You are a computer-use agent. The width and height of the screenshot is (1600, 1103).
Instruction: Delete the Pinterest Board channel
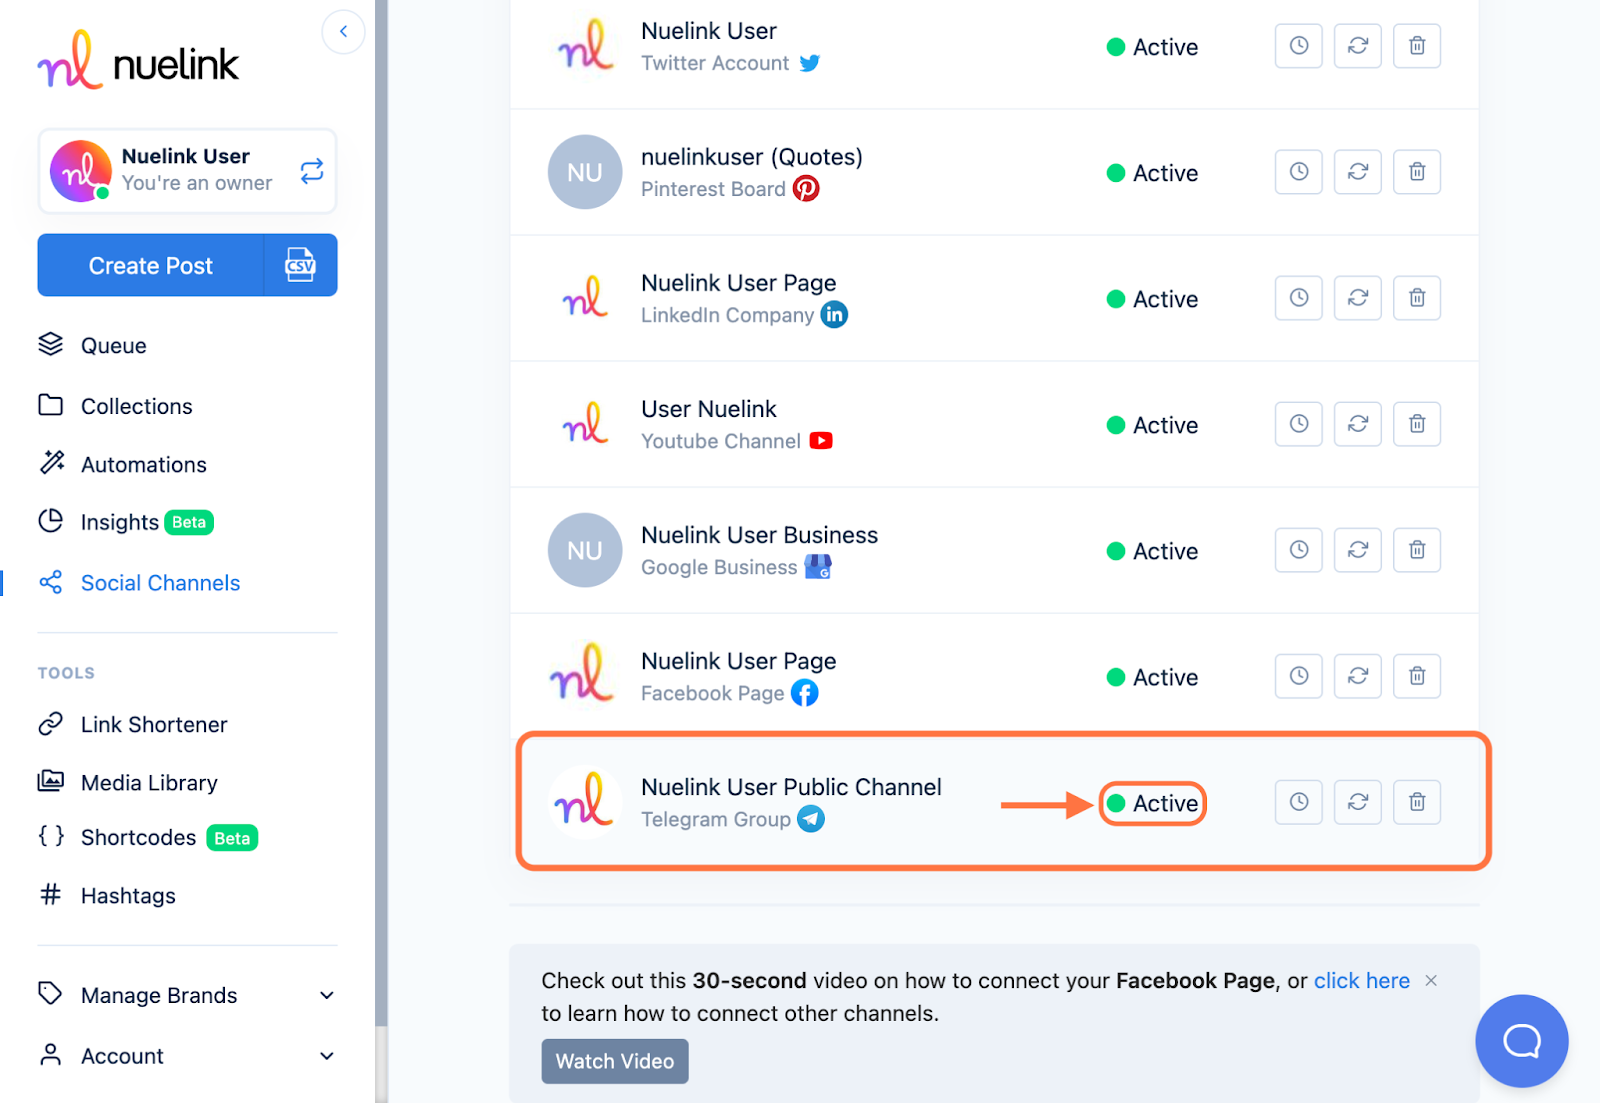[1417, 172]
